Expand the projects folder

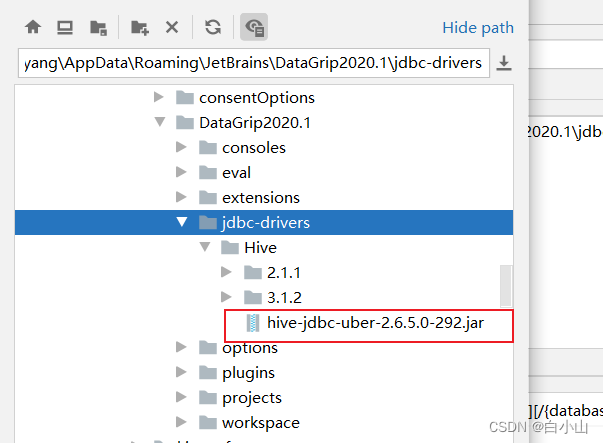pos(181,397)
